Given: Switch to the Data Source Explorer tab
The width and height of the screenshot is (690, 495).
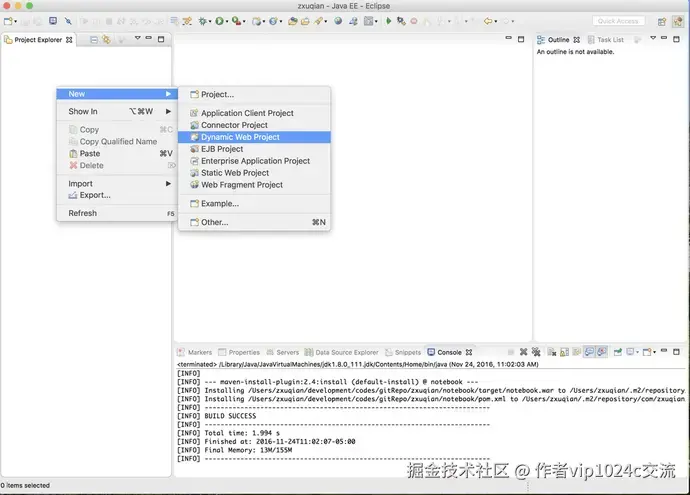Looking at the screenshot, I should click(341, 352).
